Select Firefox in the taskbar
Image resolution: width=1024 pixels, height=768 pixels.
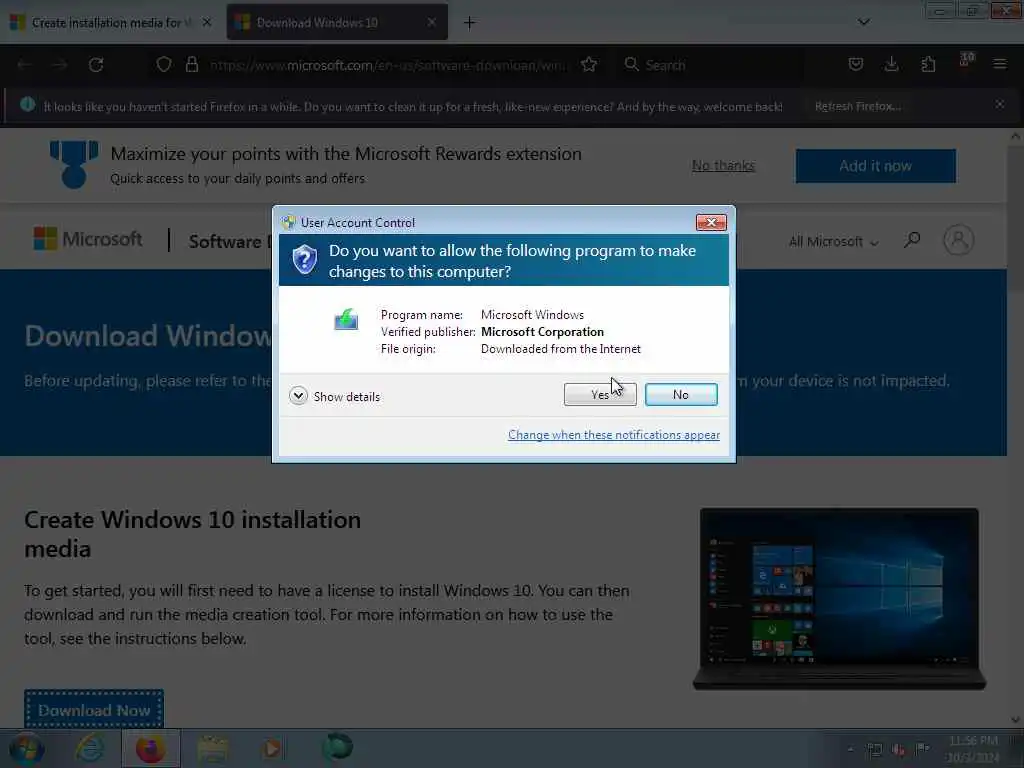[150, 748]
